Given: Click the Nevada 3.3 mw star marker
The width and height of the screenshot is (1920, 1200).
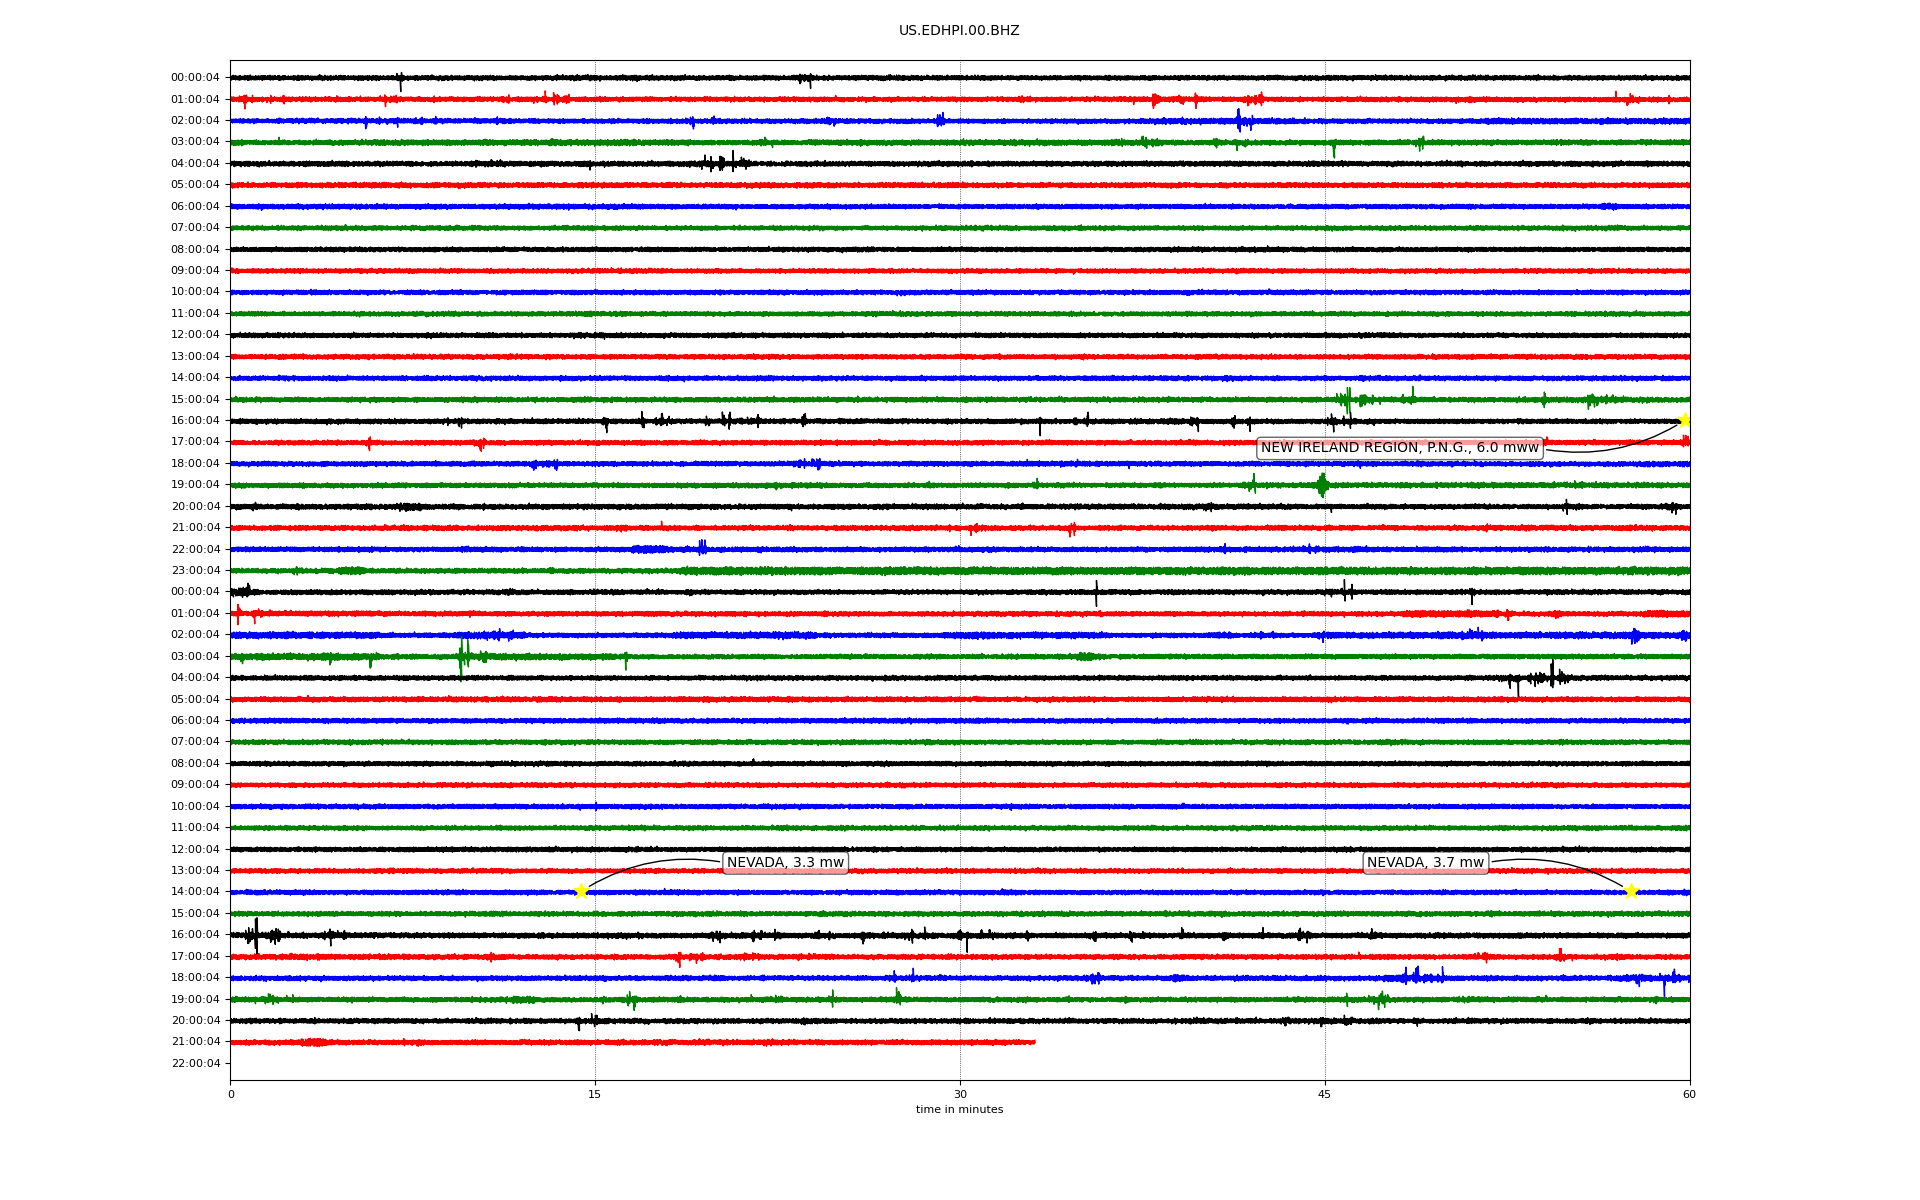Looking at the screenshot, I should 581,891.
